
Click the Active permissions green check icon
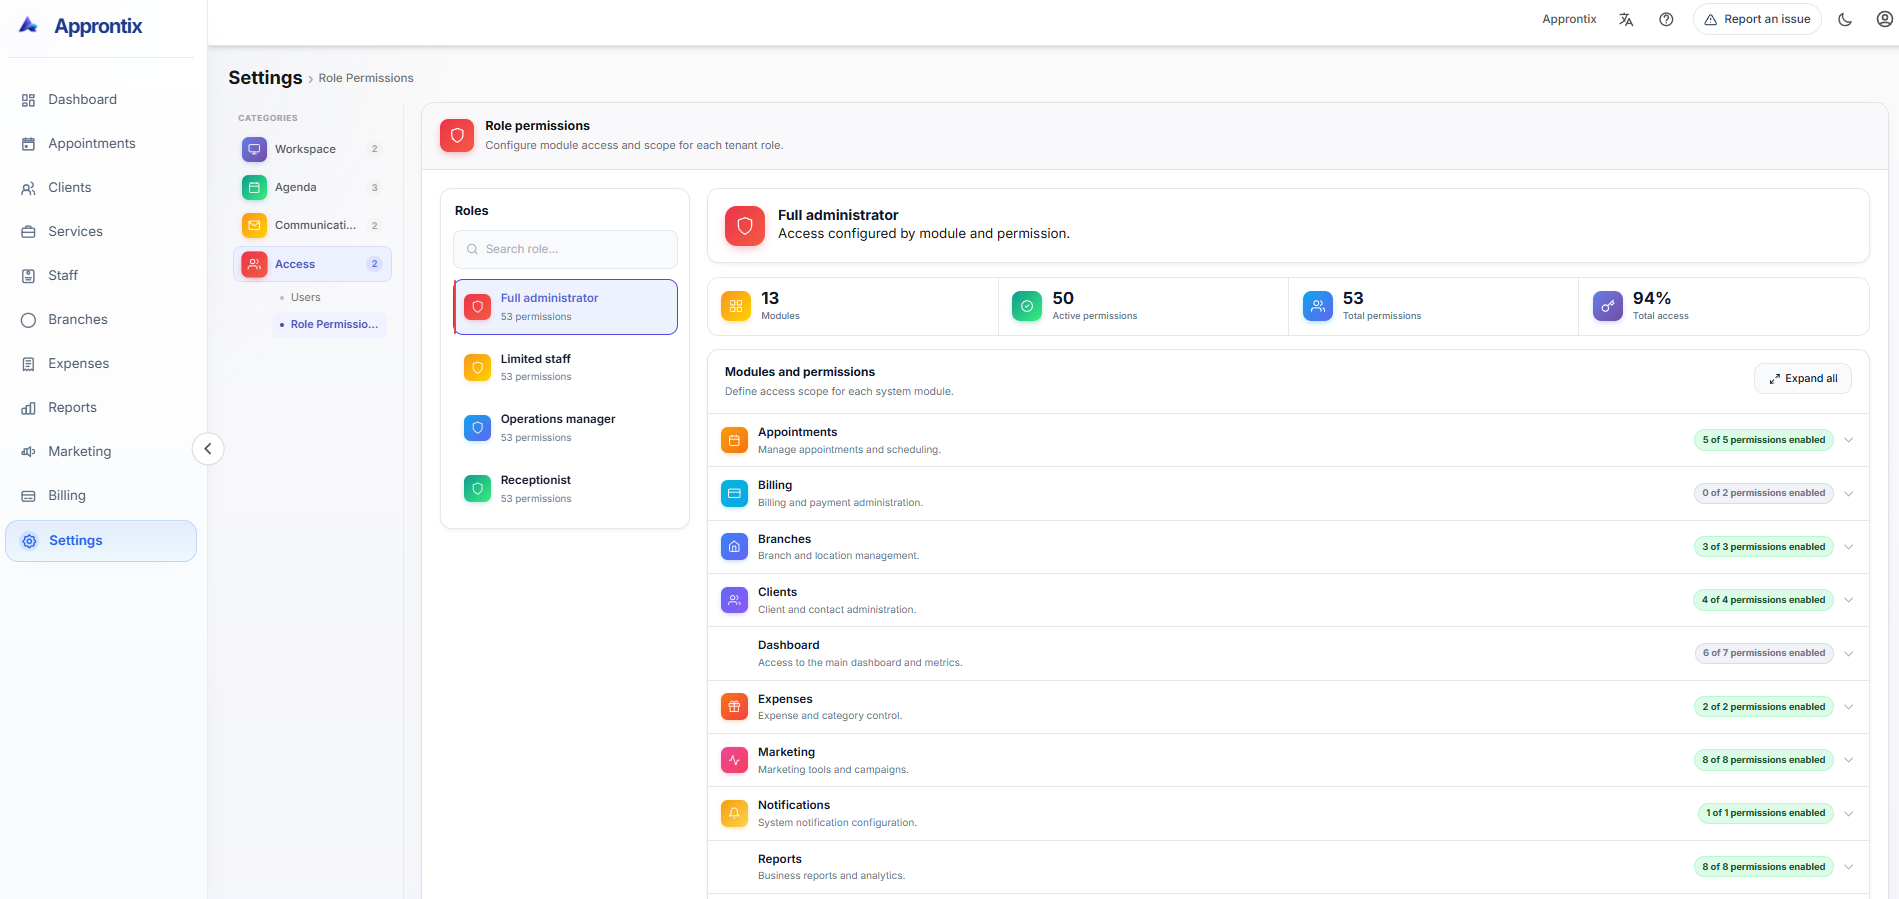point(1027,306)
